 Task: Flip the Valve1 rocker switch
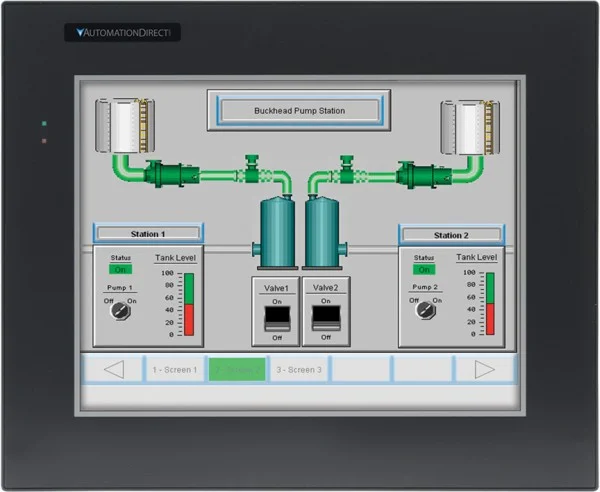click(277, 318)
